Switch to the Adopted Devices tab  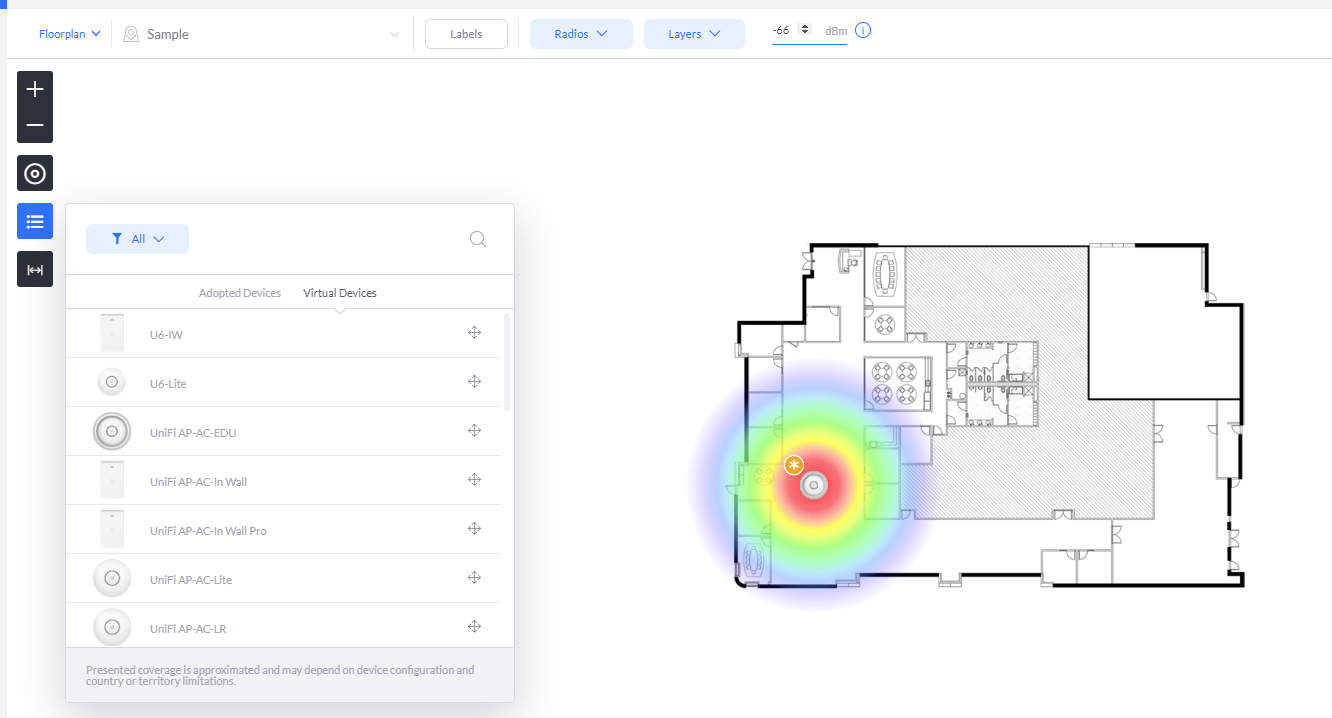tap(240, 293)
